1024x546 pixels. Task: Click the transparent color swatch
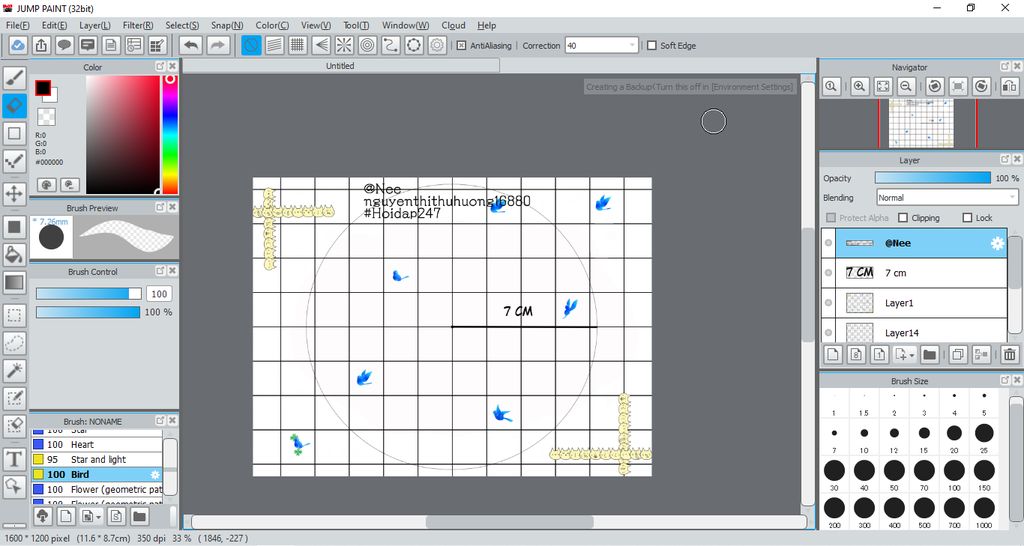pyautogui.click(x=46, y=117)
